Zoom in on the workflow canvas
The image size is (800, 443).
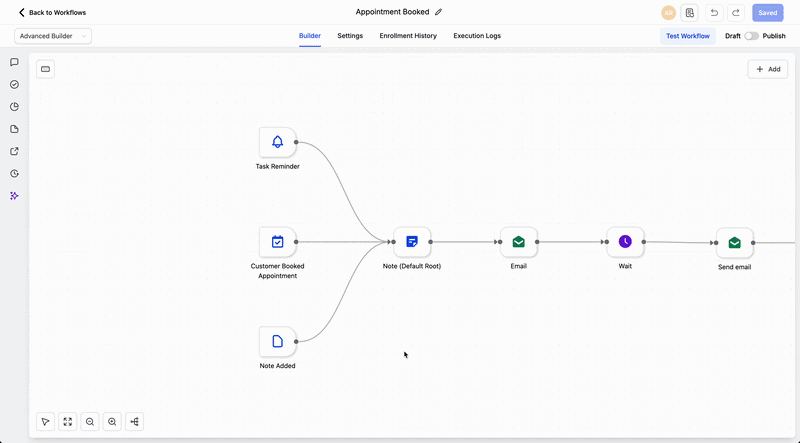coord(112,422)
